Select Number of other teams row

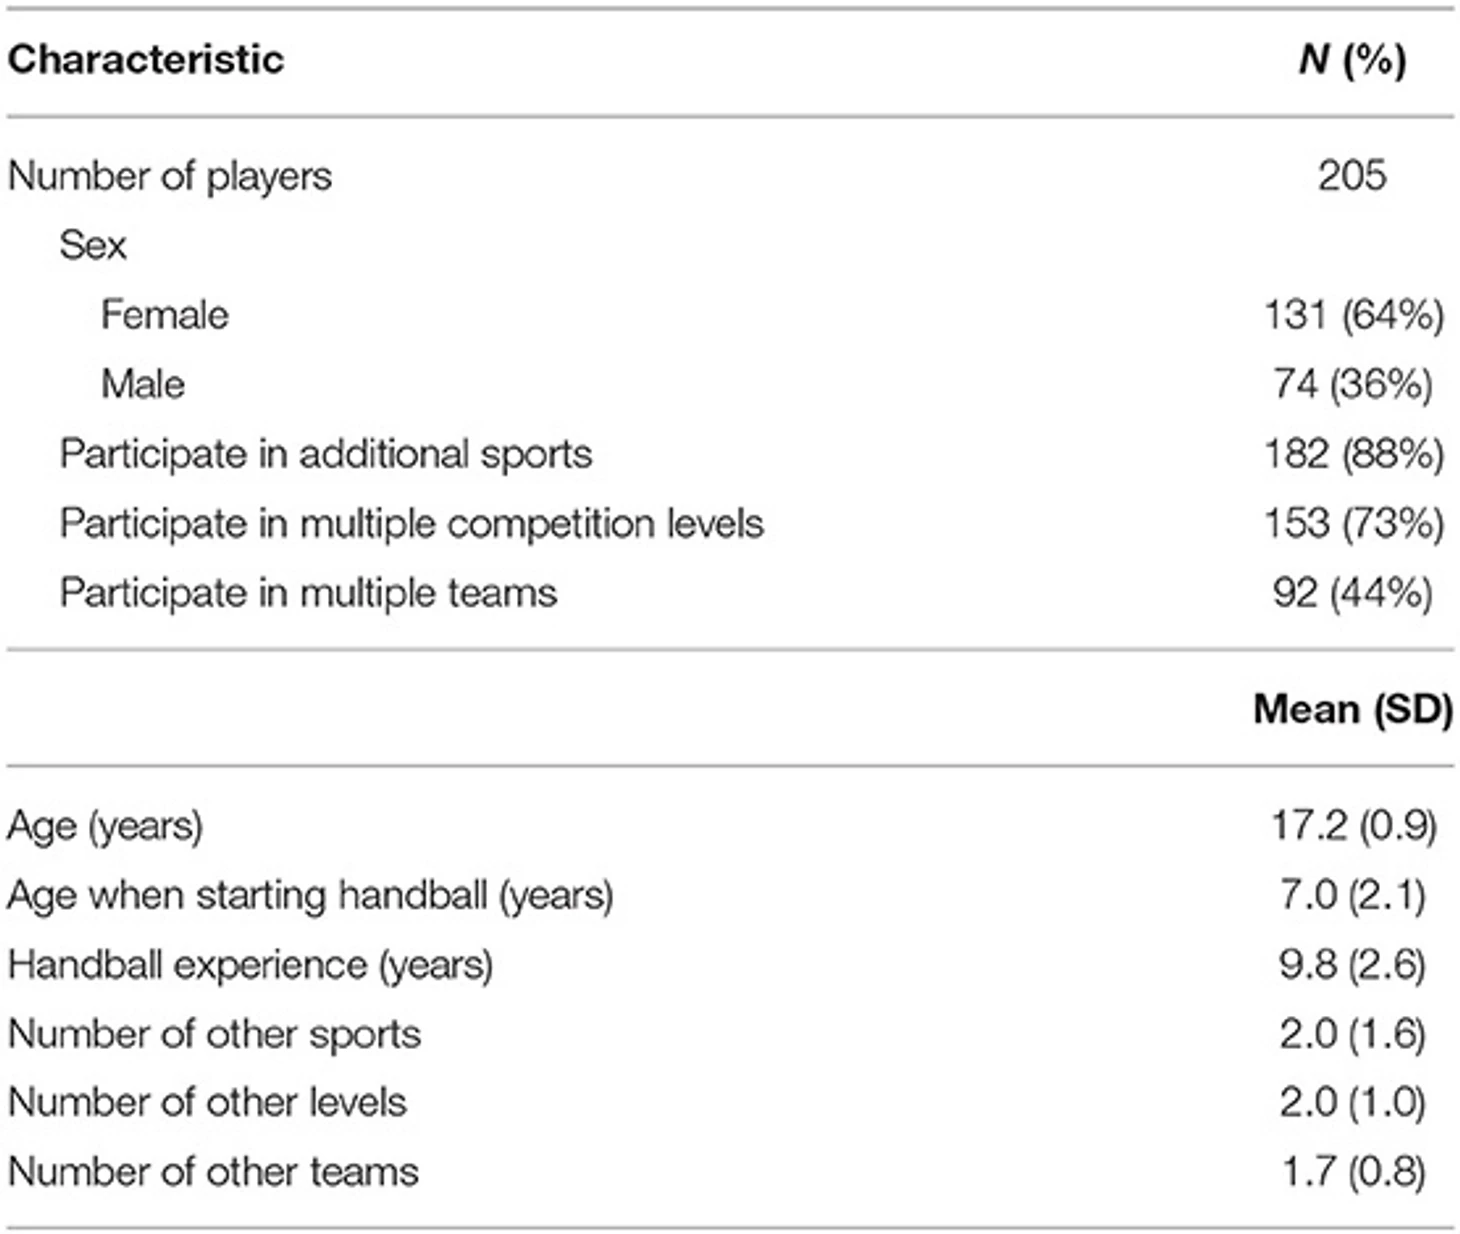pos(730,1172)
